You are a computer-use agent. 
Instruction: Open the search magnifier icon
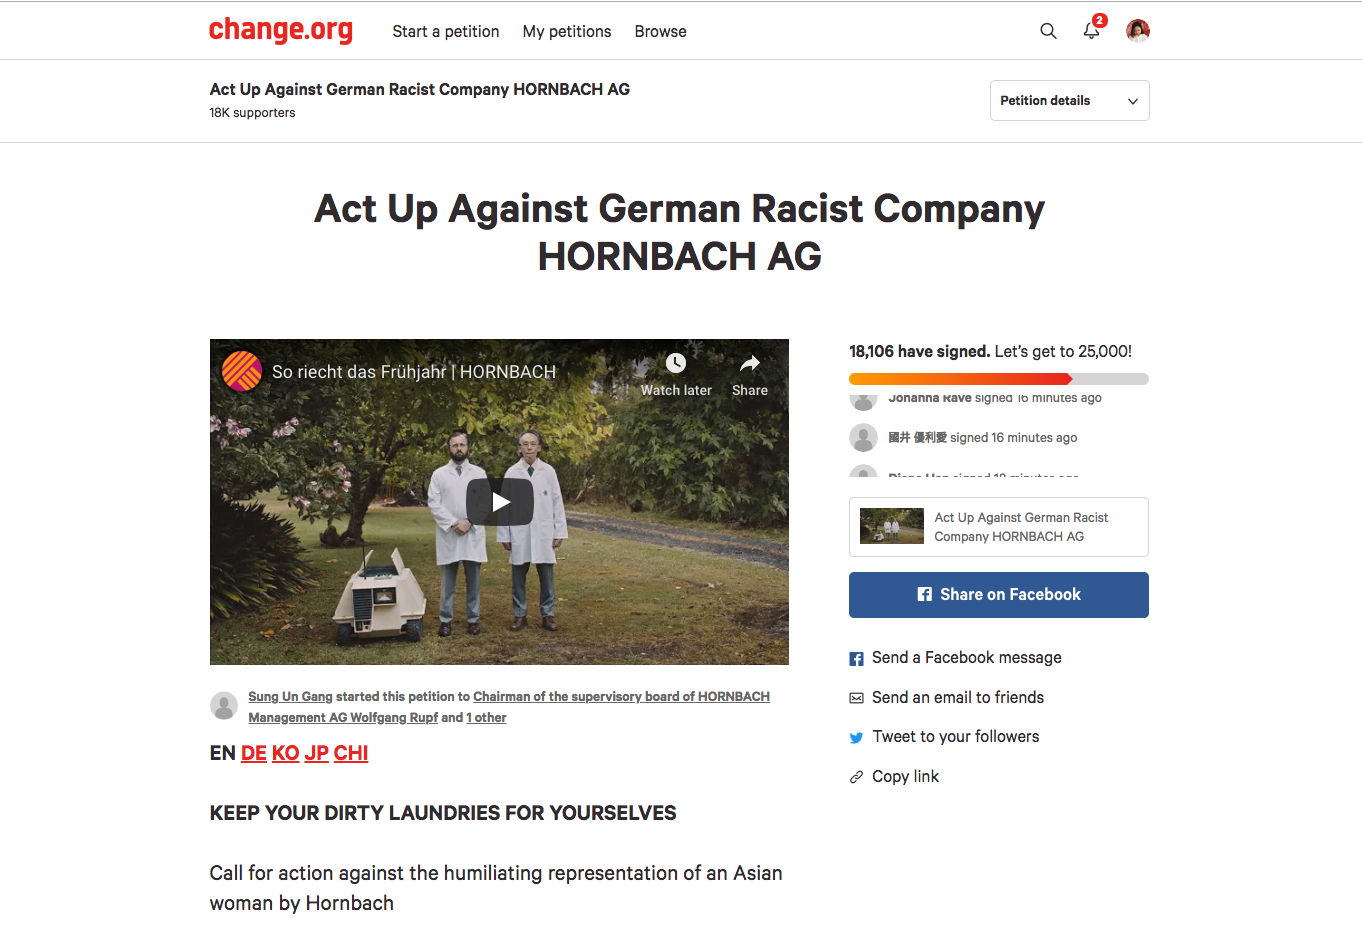pyautogui.click(x=1048, y=31)
